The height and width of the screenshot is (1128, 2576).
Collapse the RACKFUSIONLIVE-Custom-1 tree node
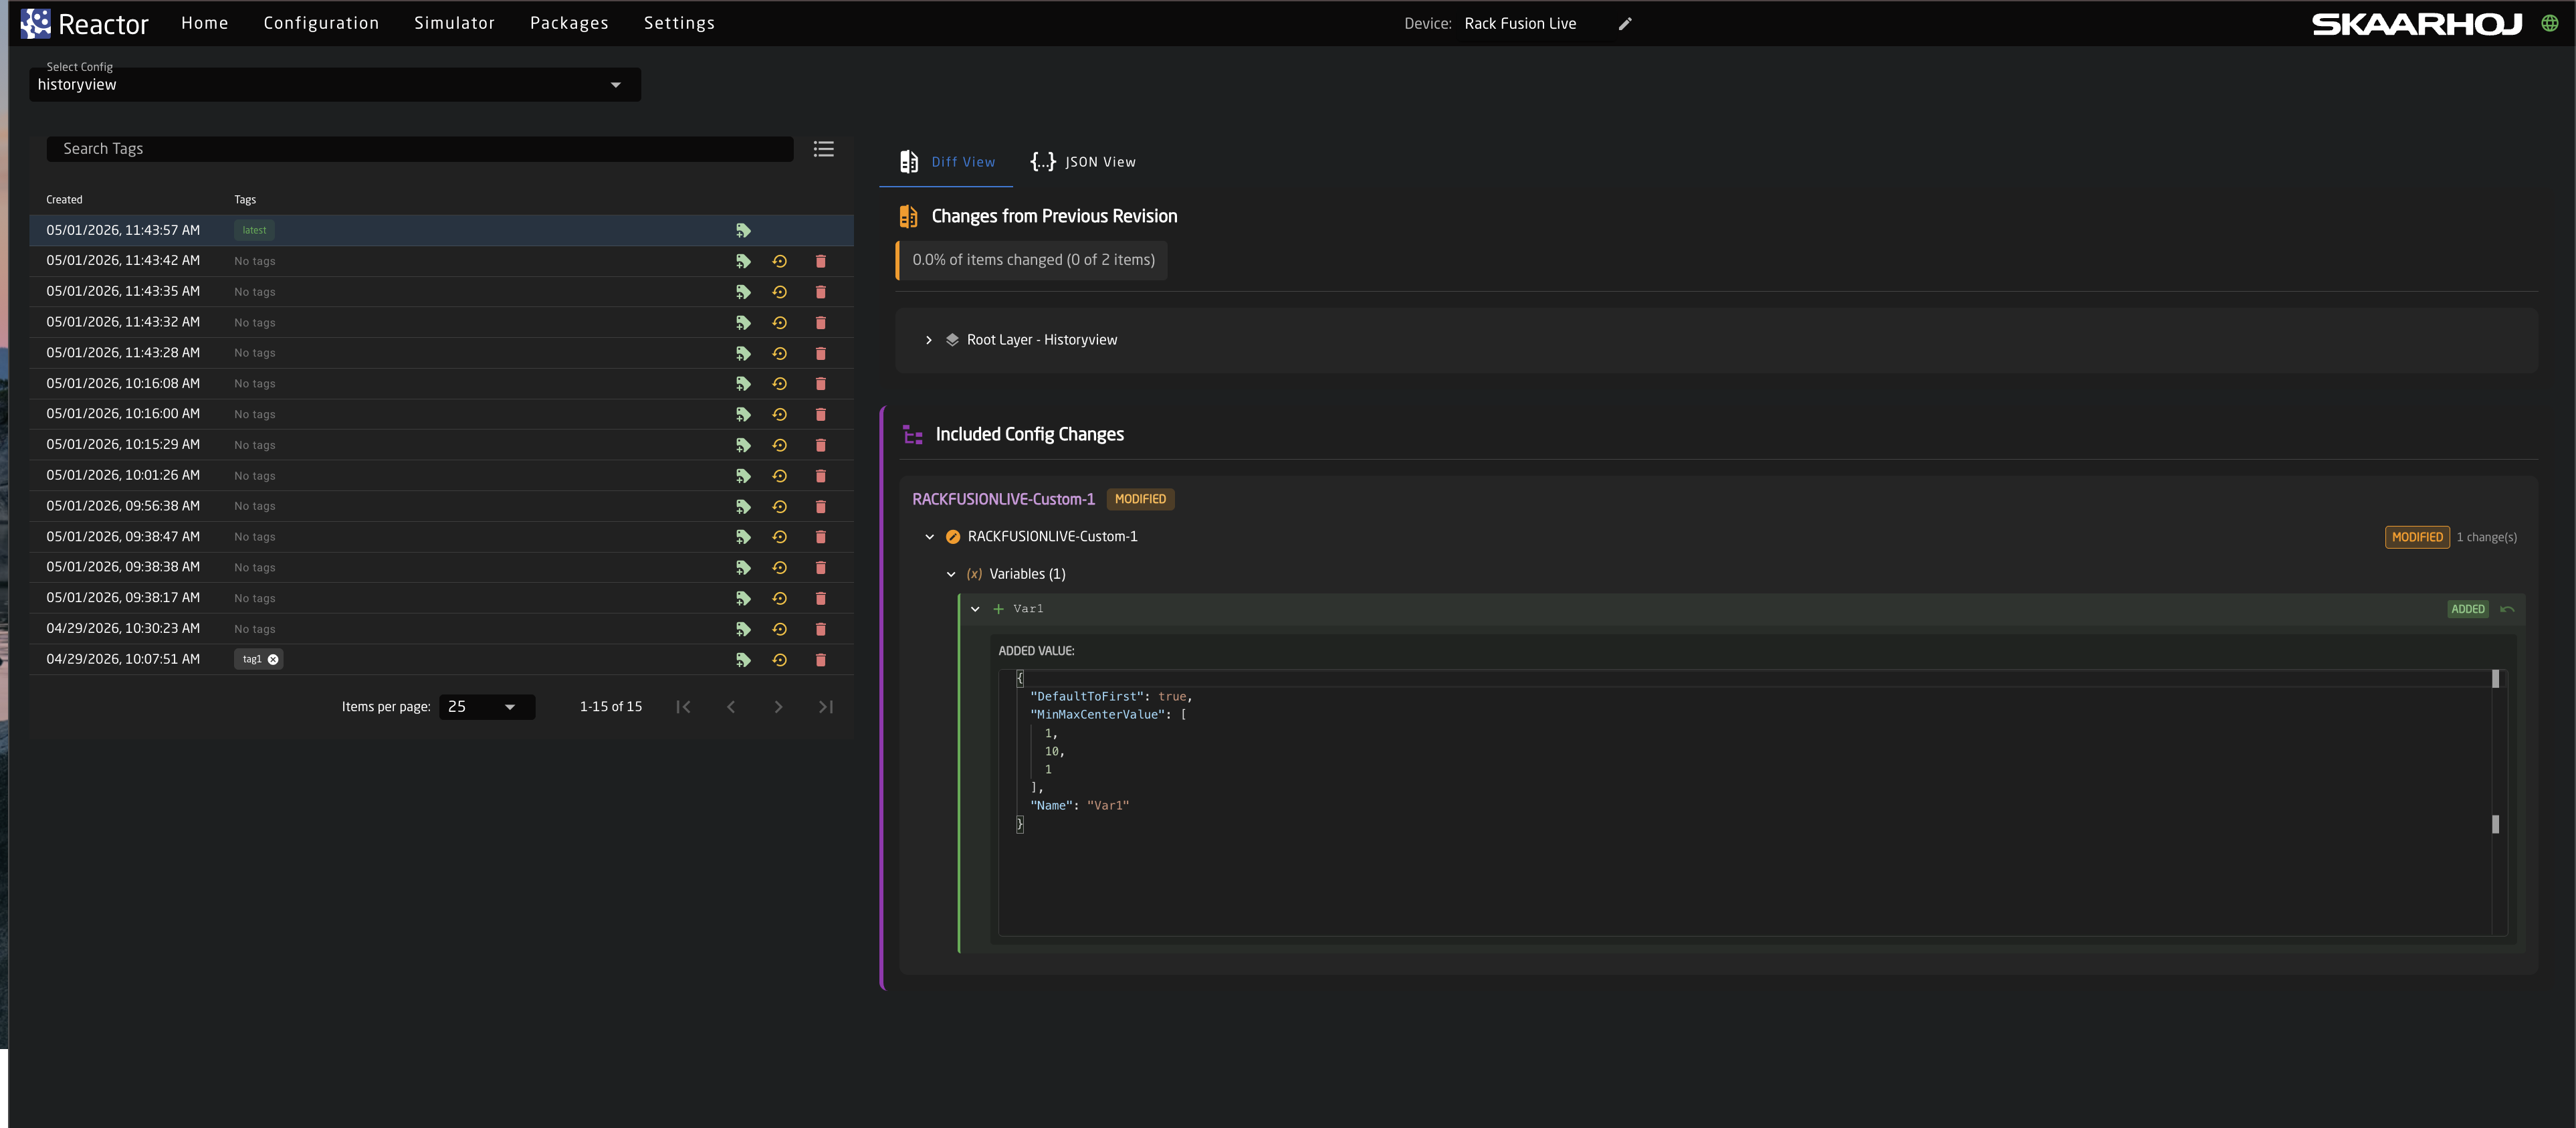[x=930, y=537]
